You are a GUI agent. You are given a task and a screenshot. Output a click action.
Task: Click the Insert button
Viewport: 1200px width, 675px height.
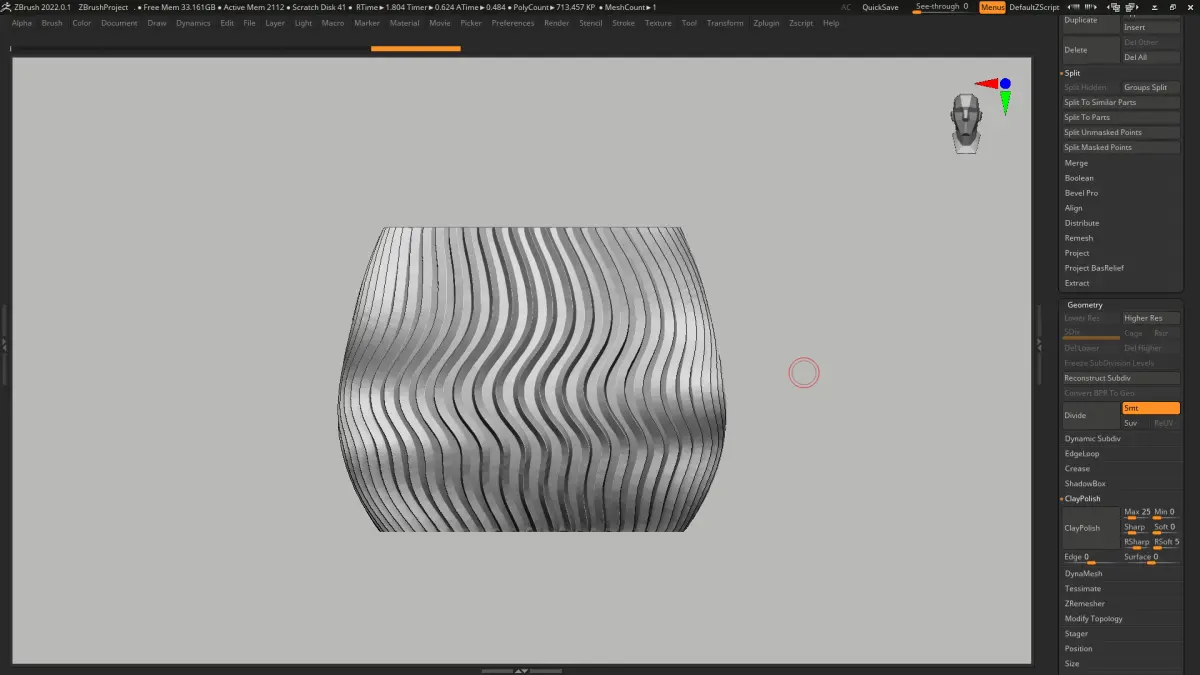pyautogui.click(x=1151, y=27)
